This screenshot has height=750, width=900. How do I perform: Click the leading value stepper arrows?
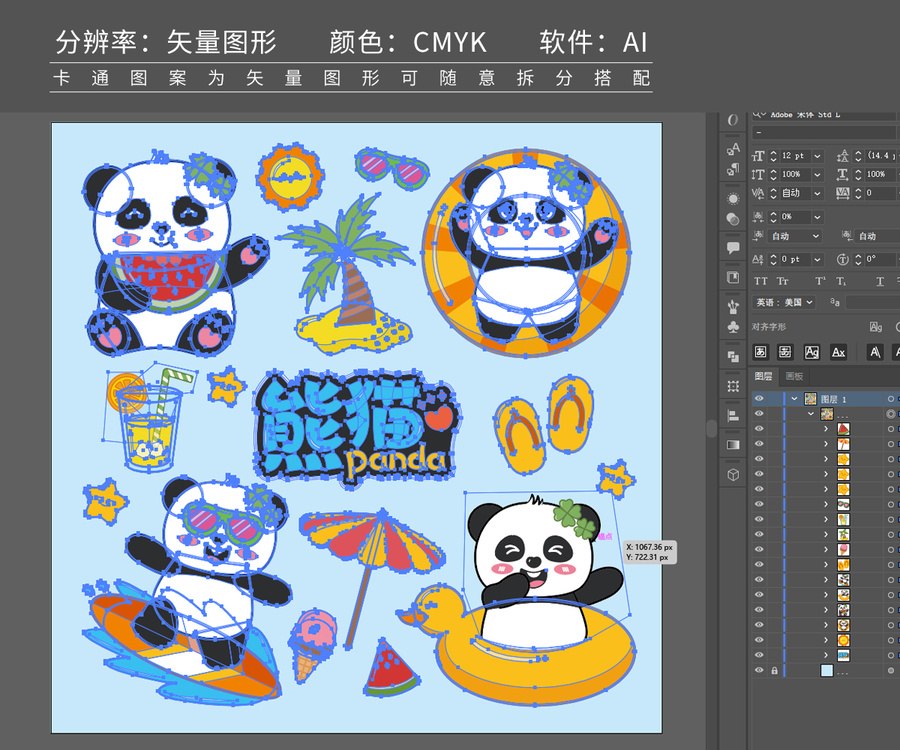(858, 156)
